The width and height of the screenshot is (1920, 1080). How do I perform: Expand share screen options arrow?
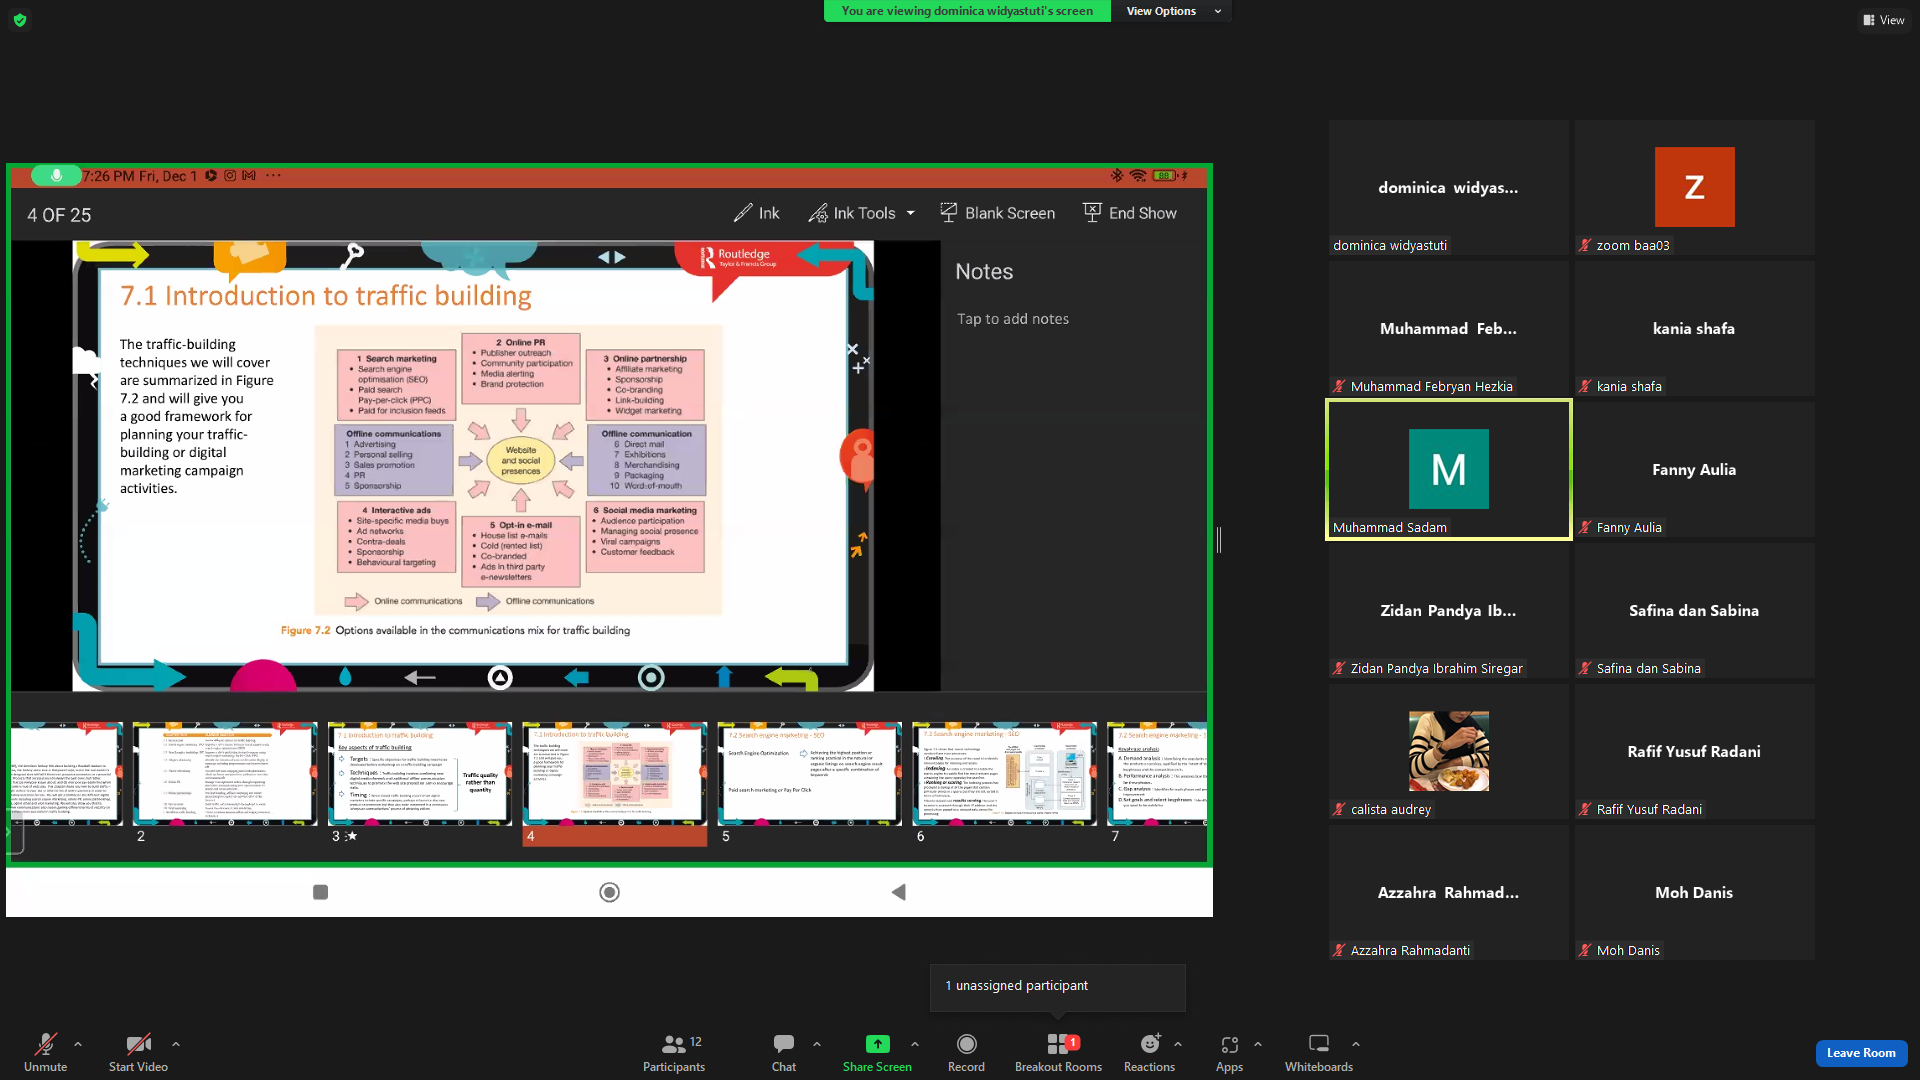tap(915, 1044)
